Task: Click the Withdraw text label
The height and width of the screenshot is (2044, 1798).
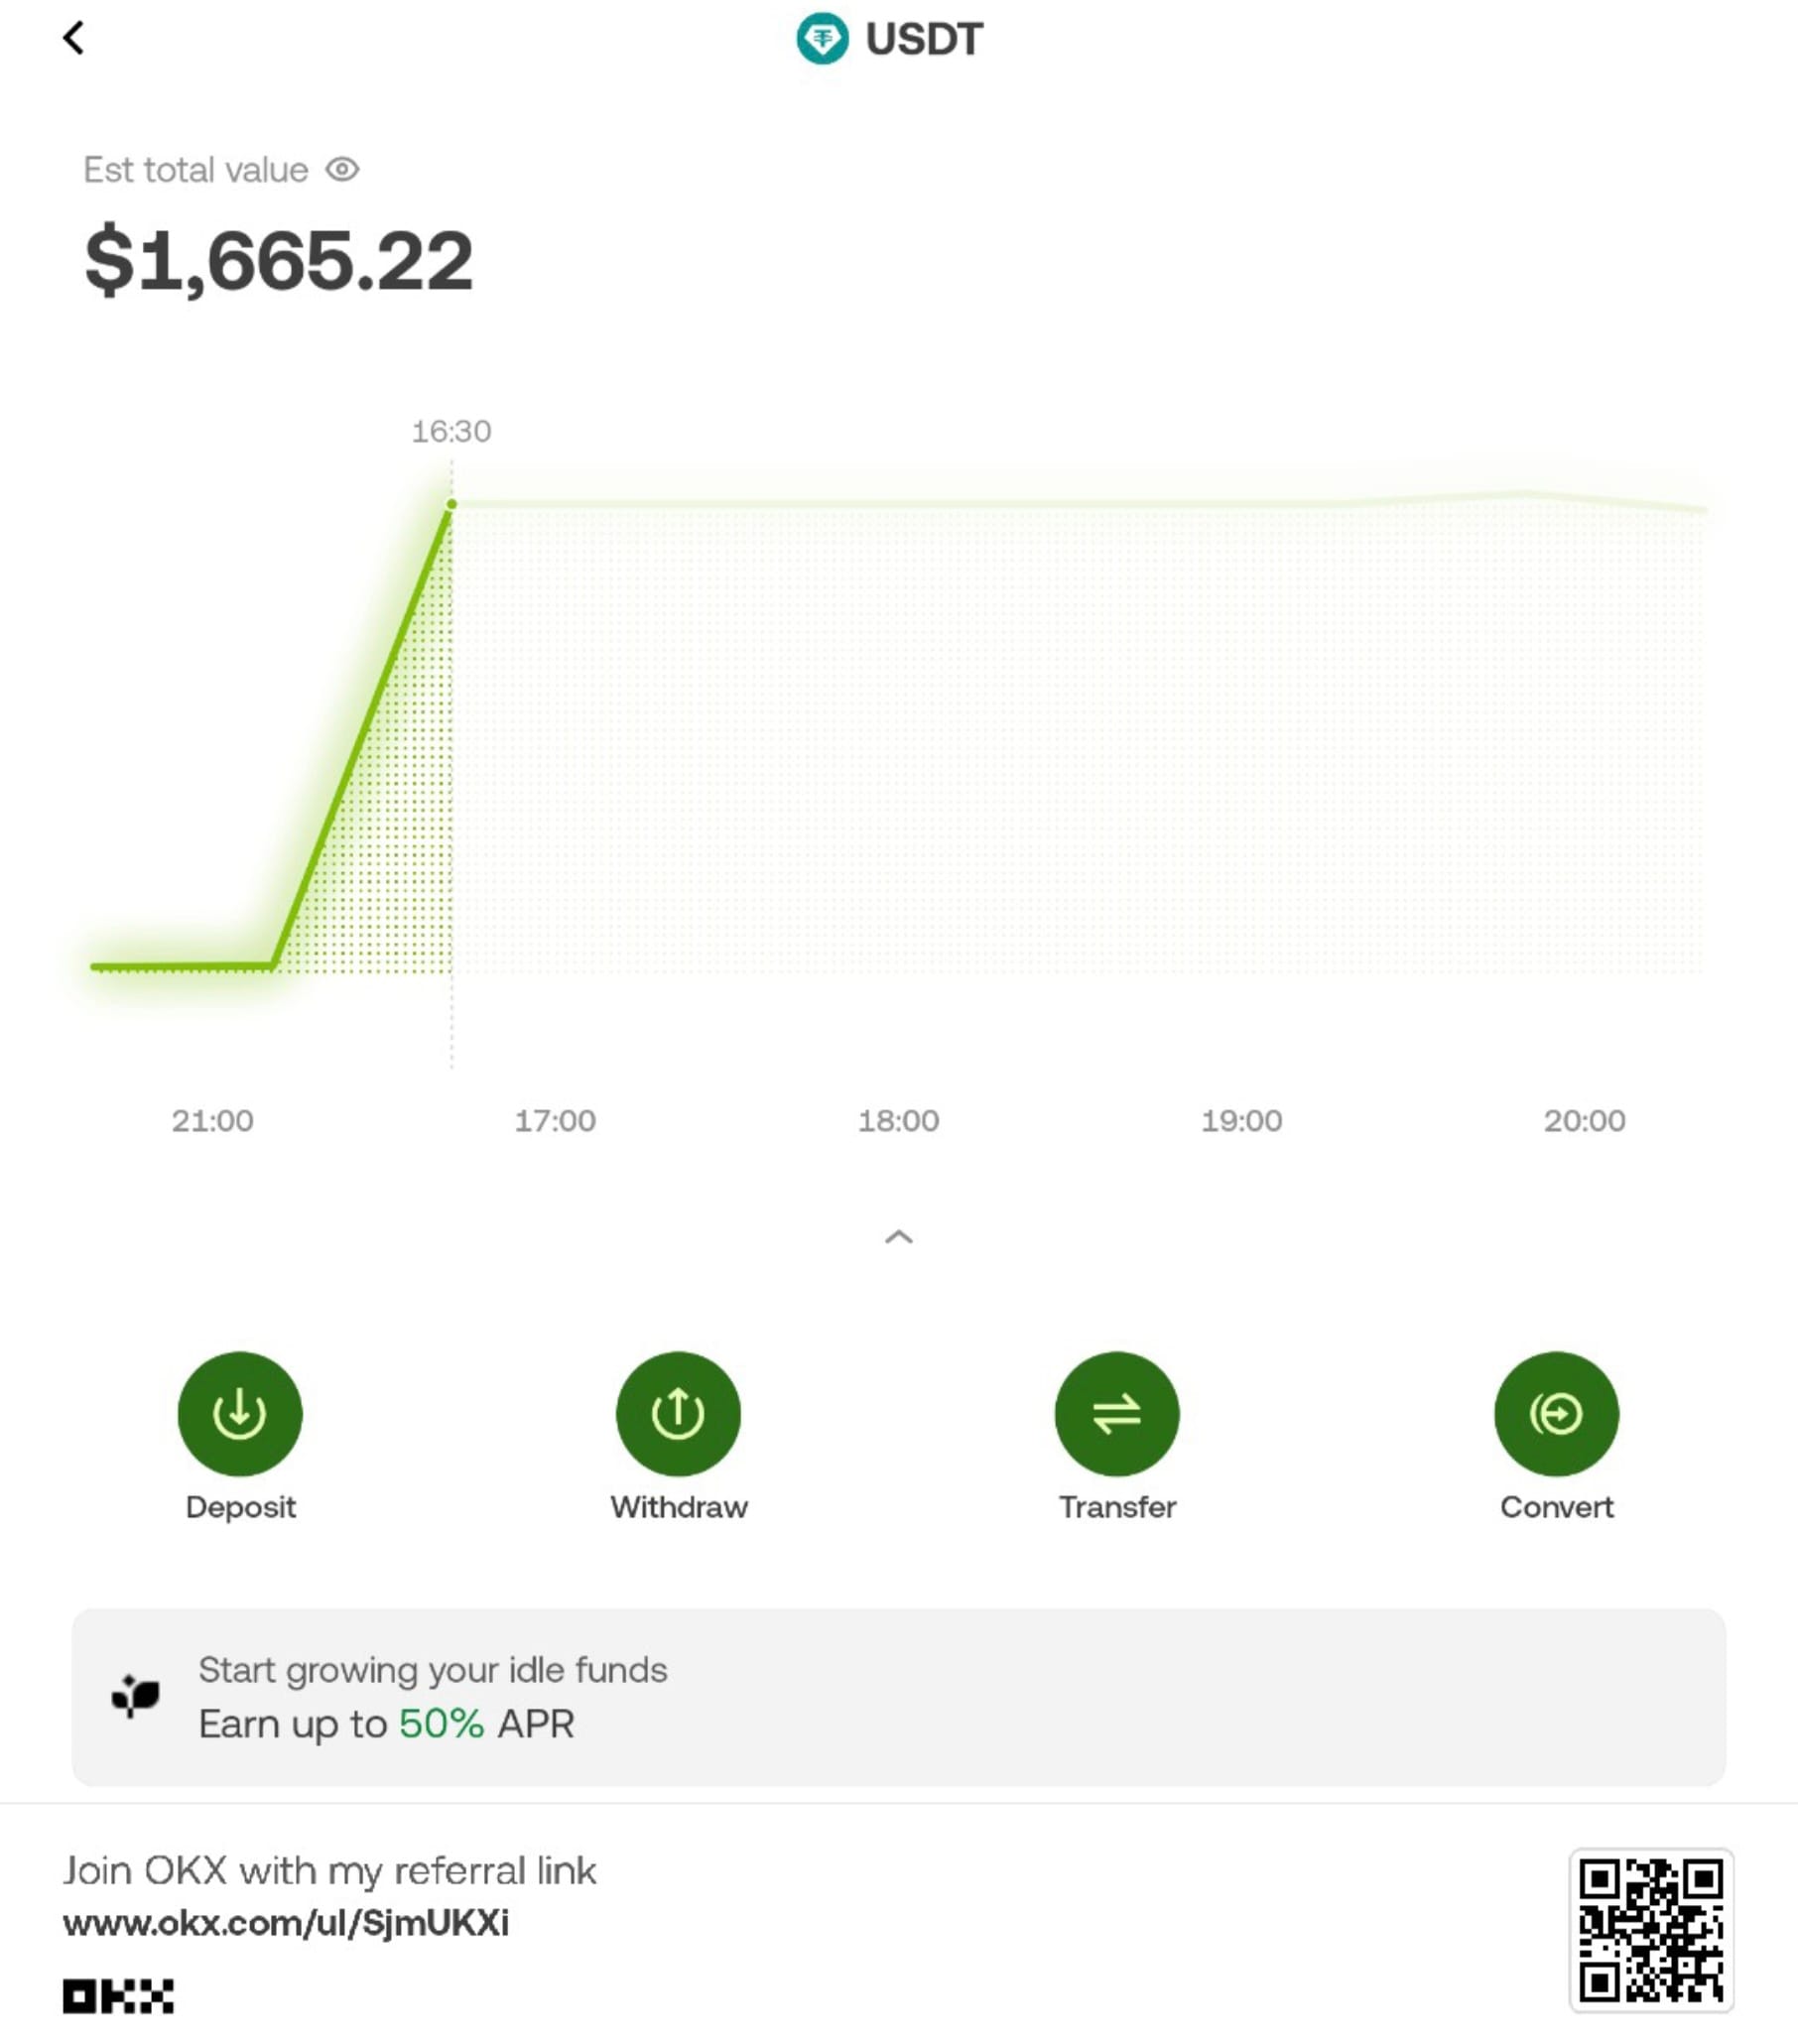Action: point(679,1507)
